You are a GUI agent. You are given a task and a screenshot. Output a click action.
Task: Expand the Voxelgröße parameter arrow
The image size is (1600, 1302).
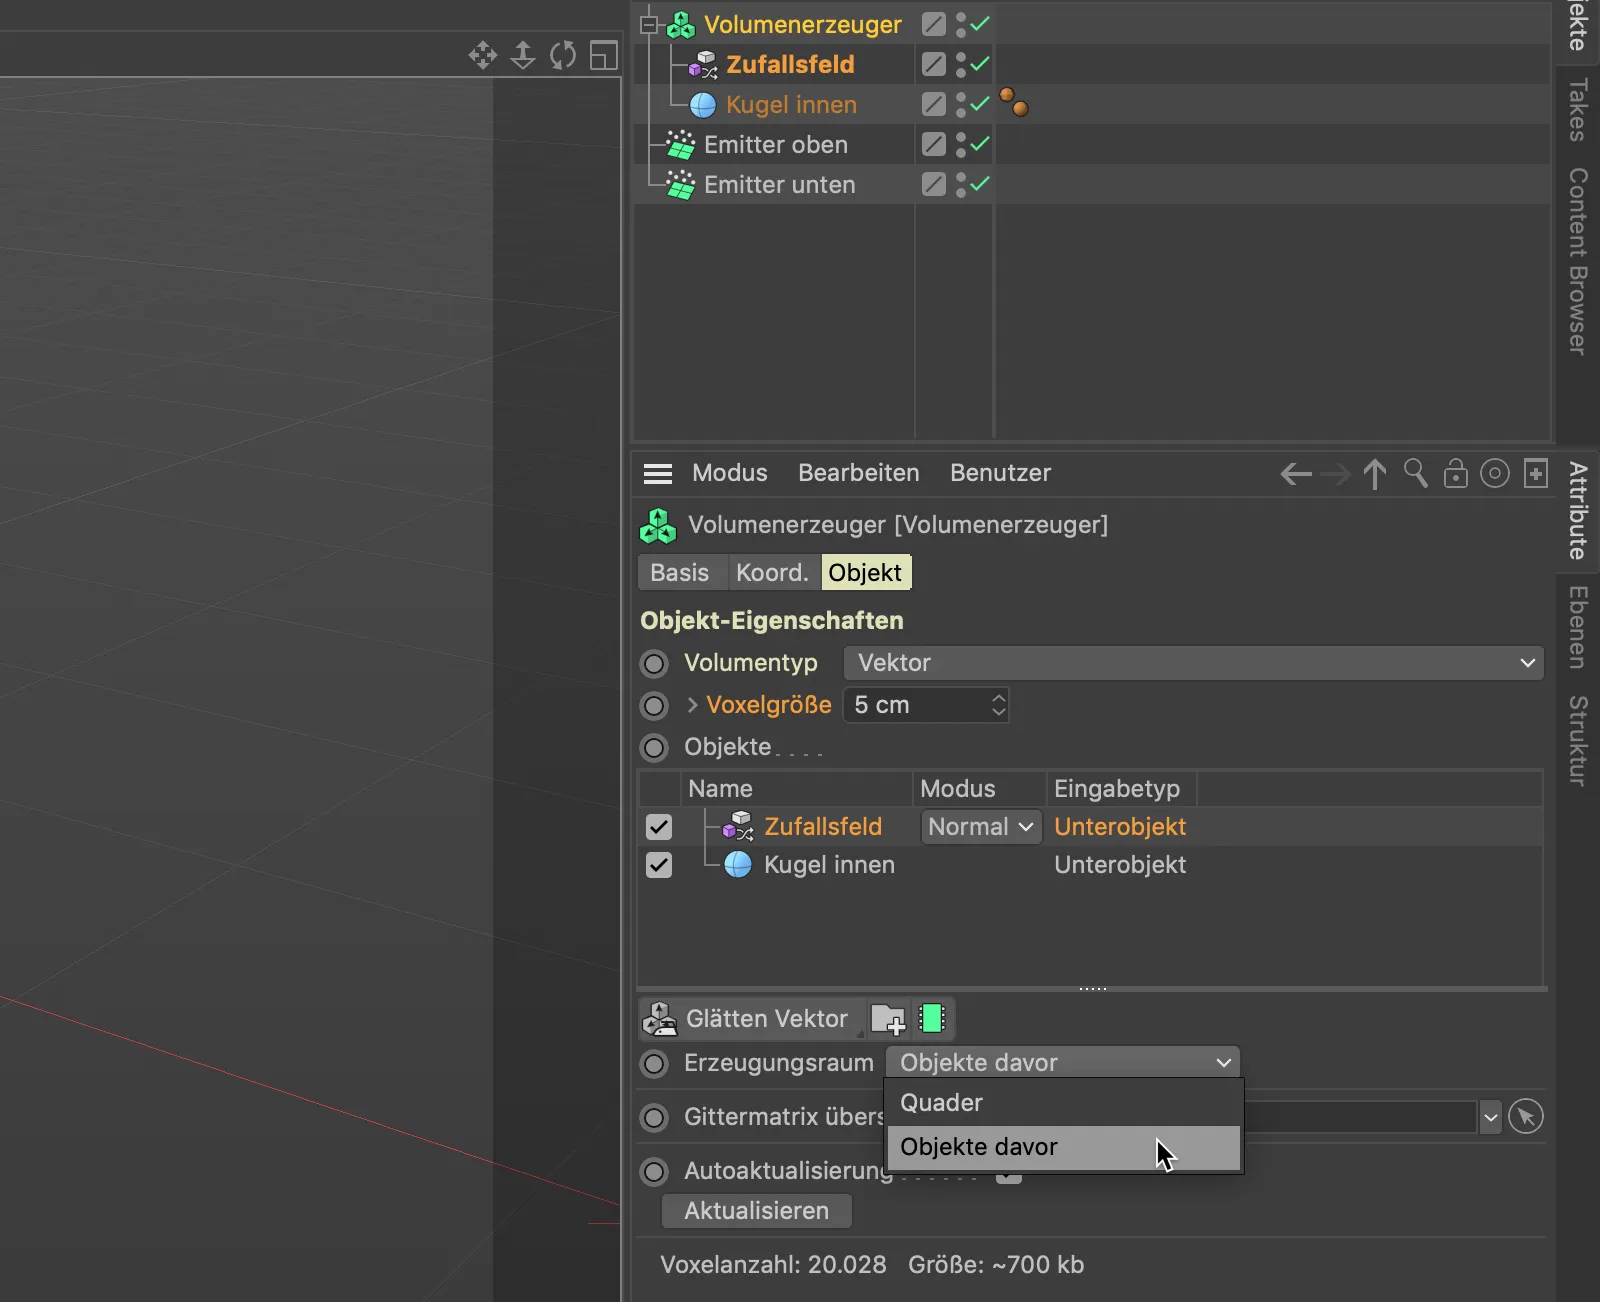coord(692,705)
